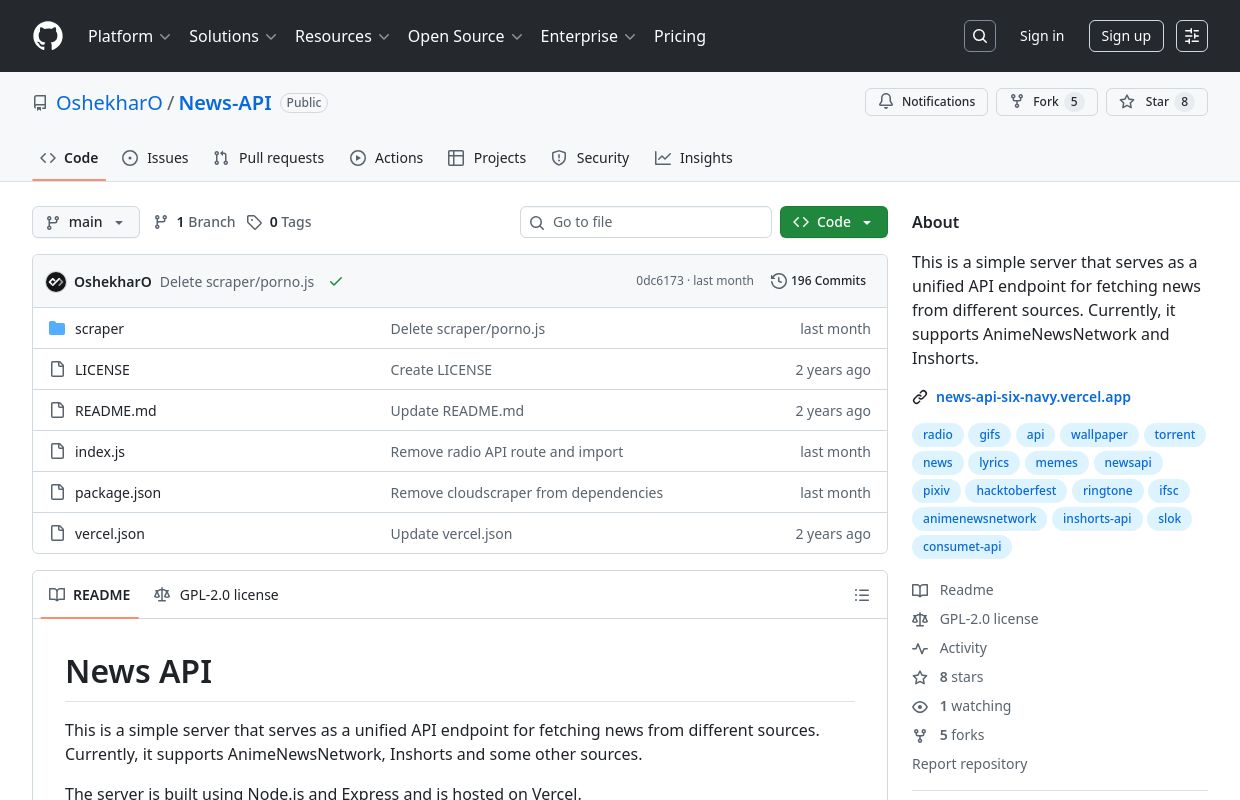Image resolution: width=1240 pixels, height=800 pixels.
Task: Open the Pricing menu item
Action: tap(680, 36)
